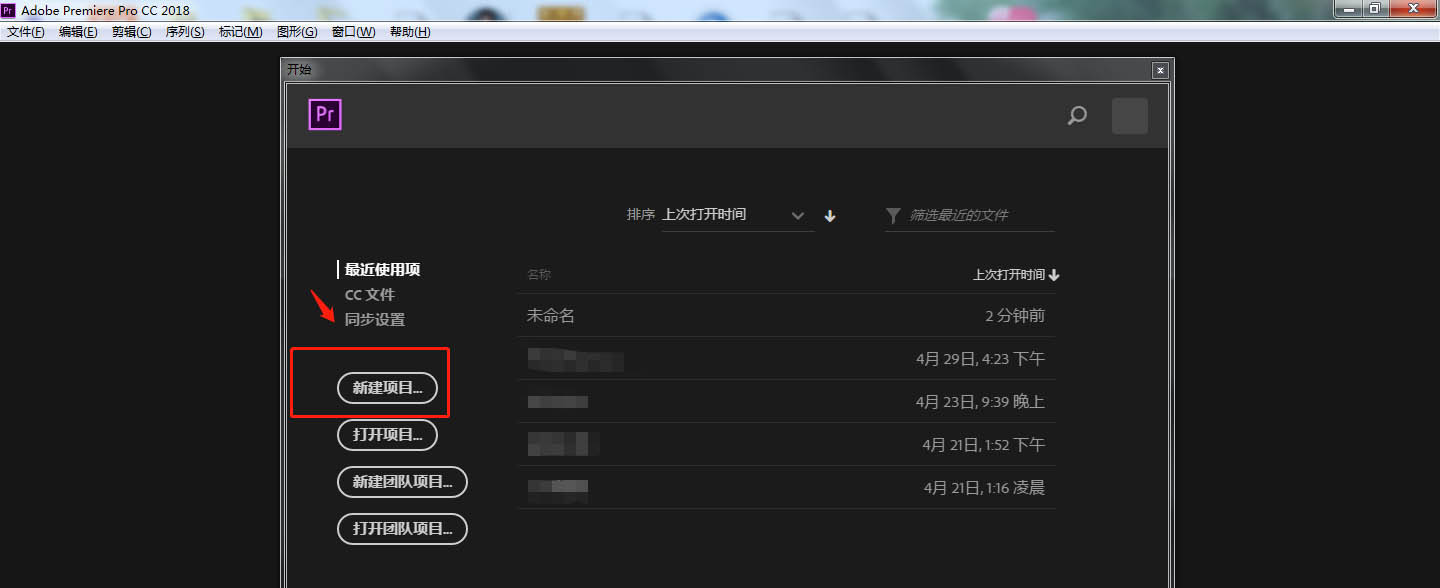This screenshot has width=1440, height=588.
Task: Open the recent project 未命名
Action: tap(787, 315)
